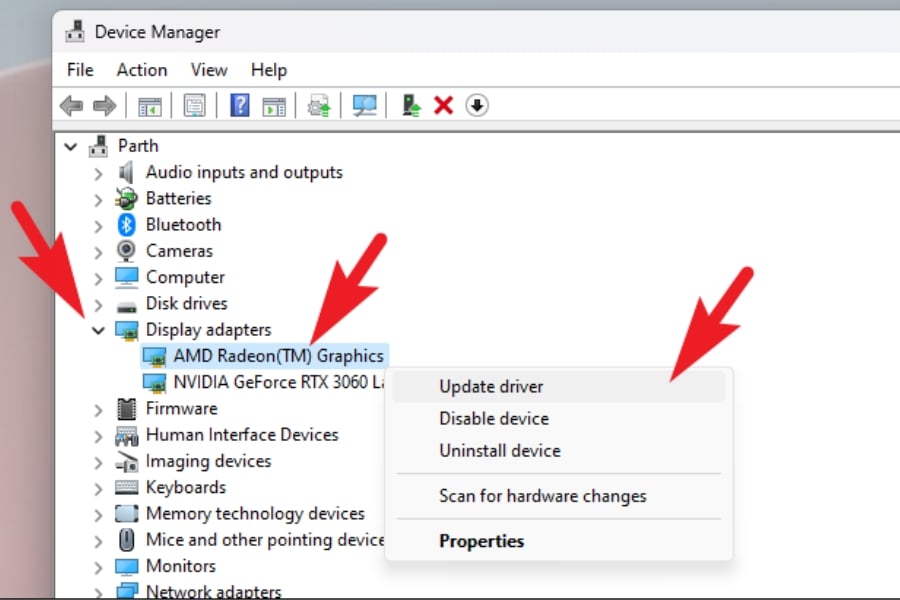Open Properties using the toolbar icon

(194, 105)
